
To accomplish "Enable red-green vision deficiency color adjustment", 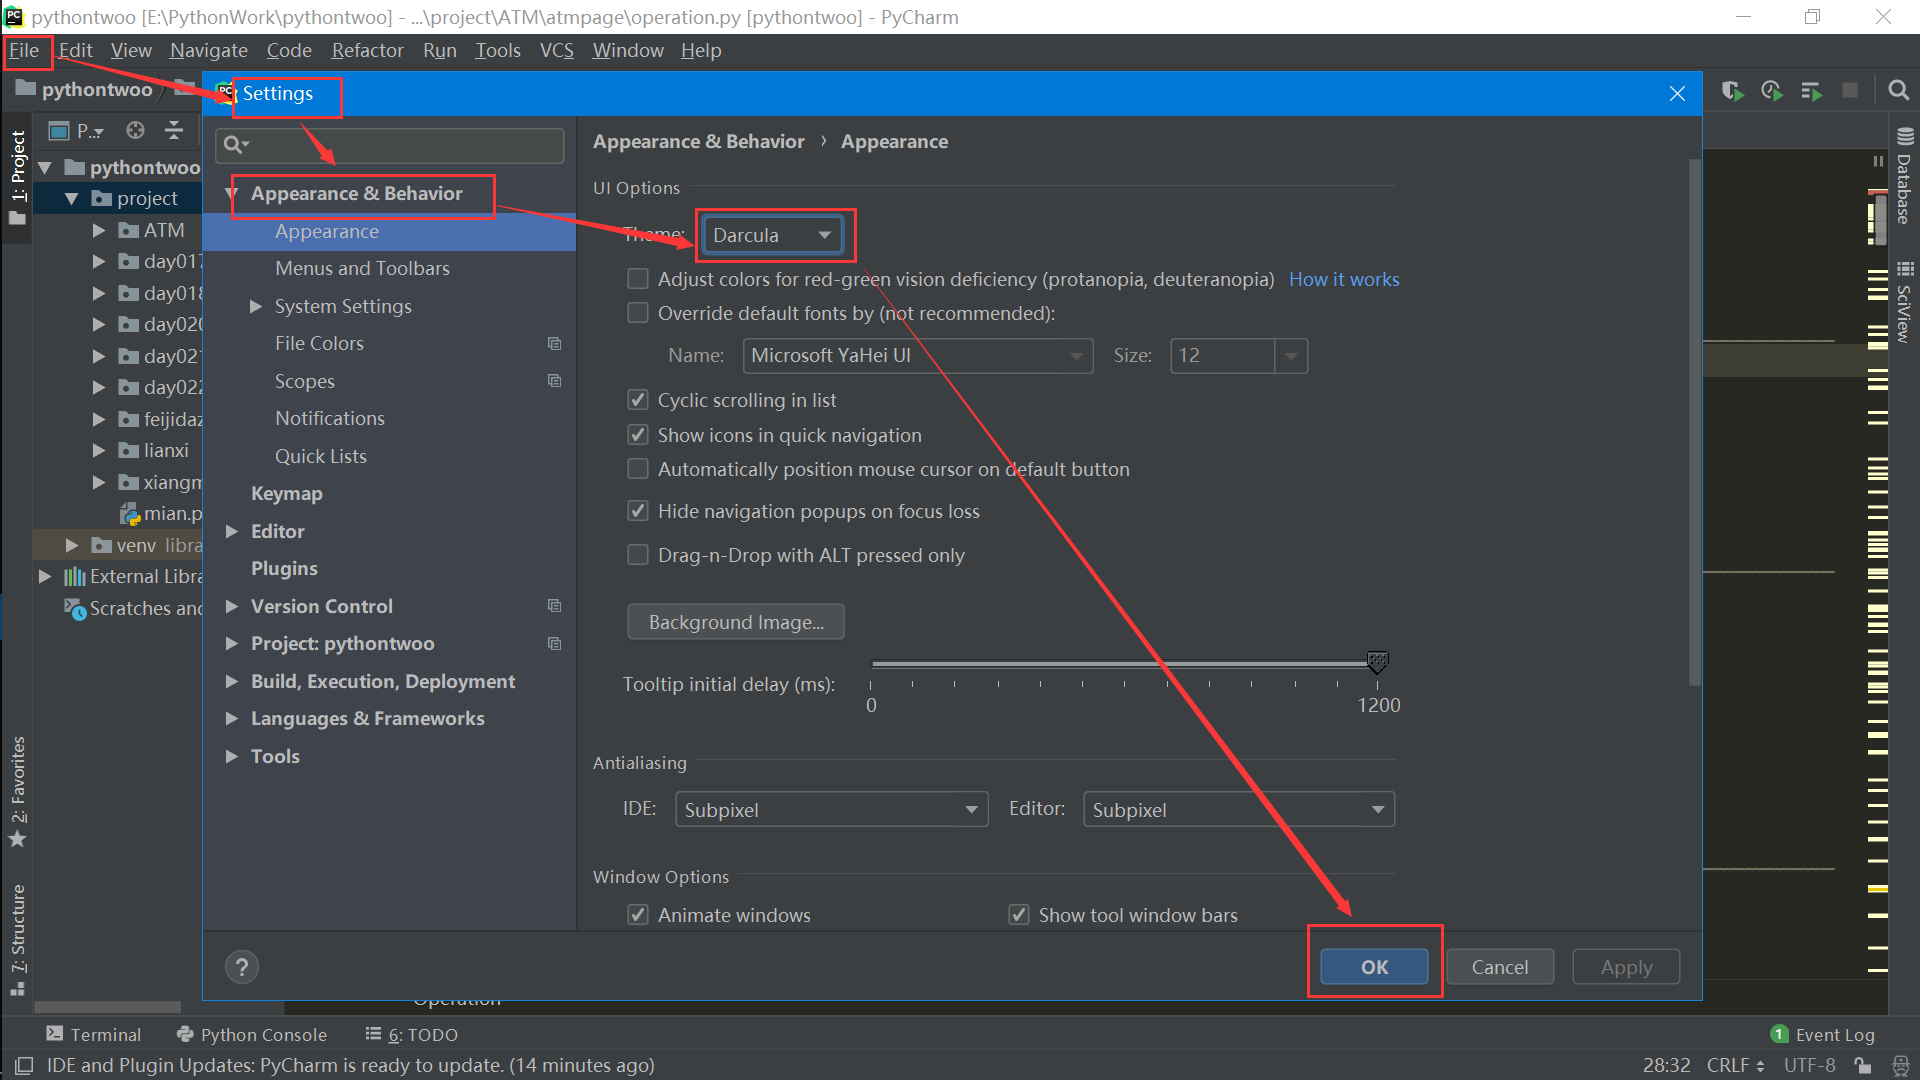I will pos(637,279).
